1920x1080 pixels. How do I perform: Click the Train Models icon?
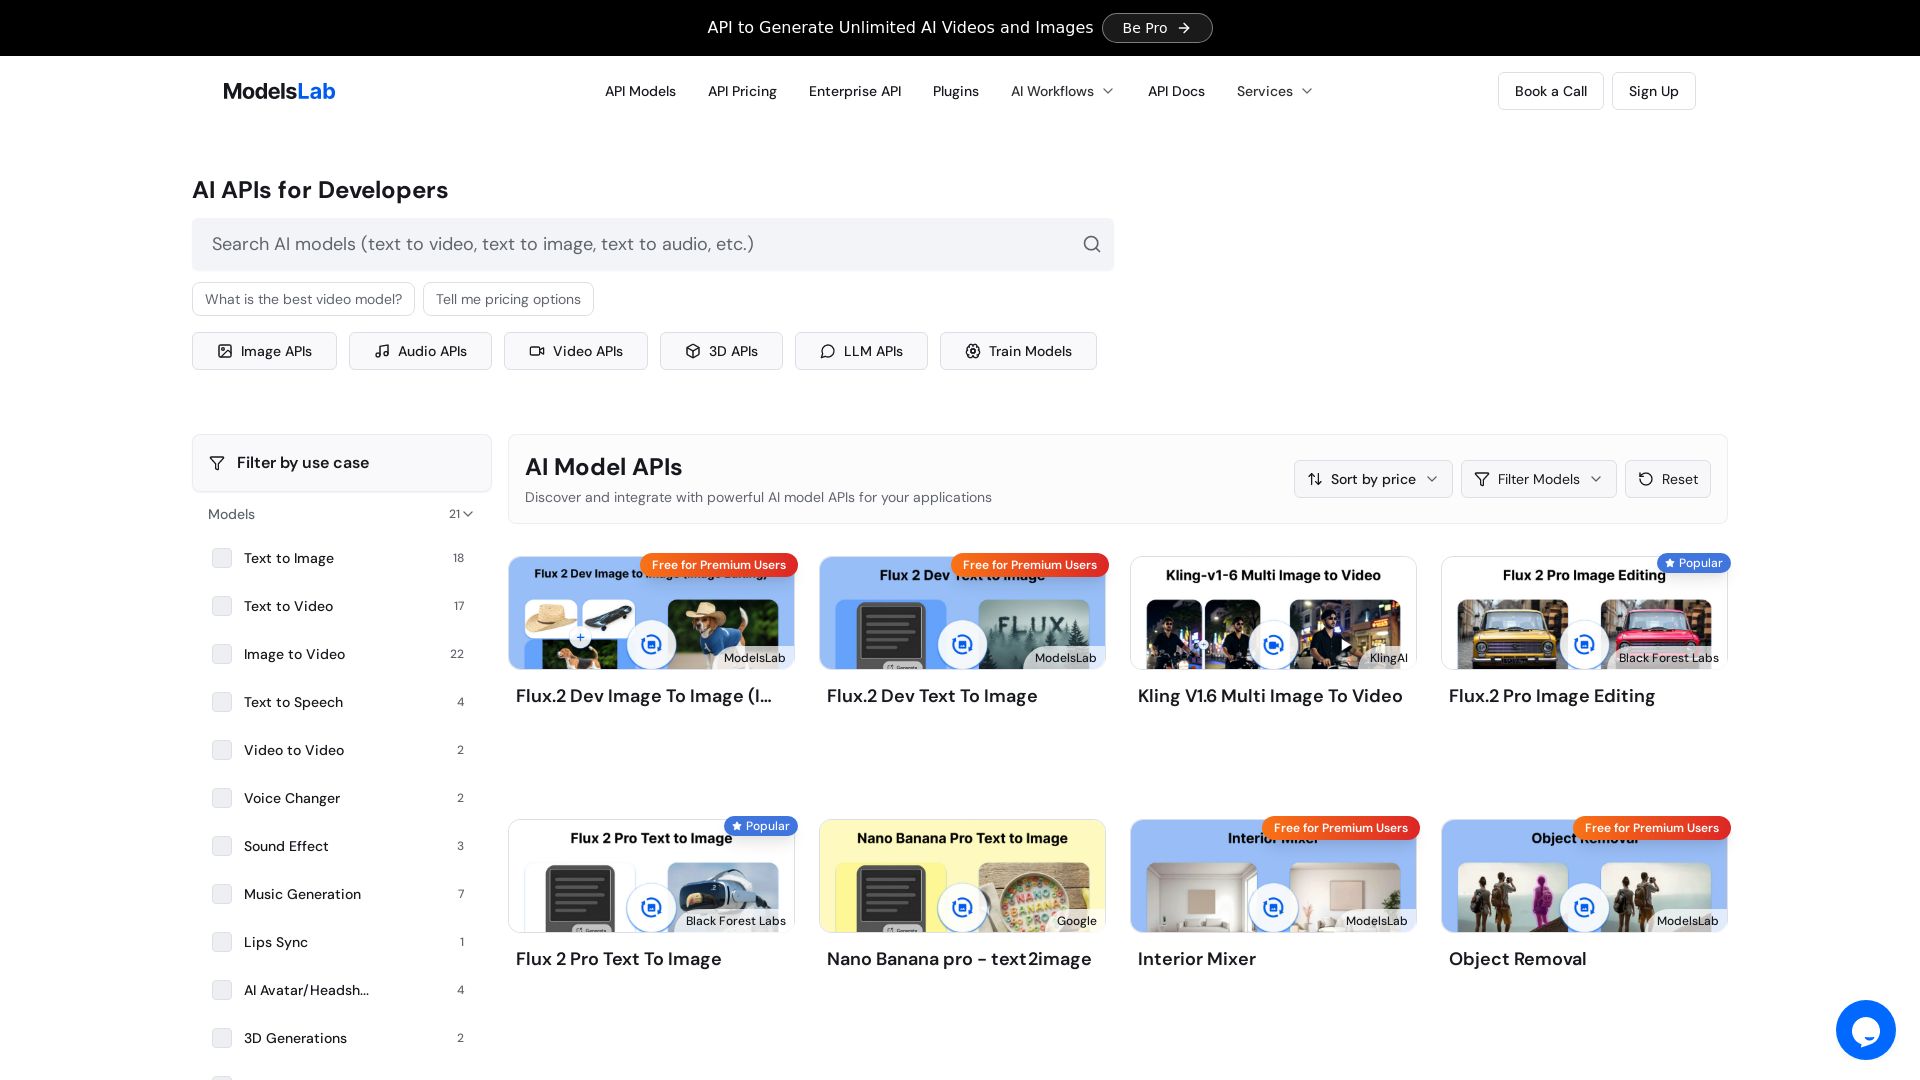pyautogui.click(x=973, y=351)
